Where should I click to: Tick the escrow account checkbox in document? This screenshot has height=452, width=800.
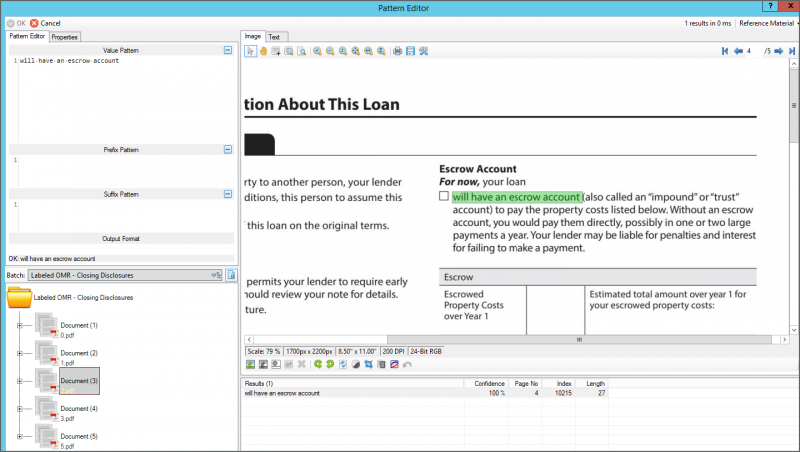coord(444,196)
